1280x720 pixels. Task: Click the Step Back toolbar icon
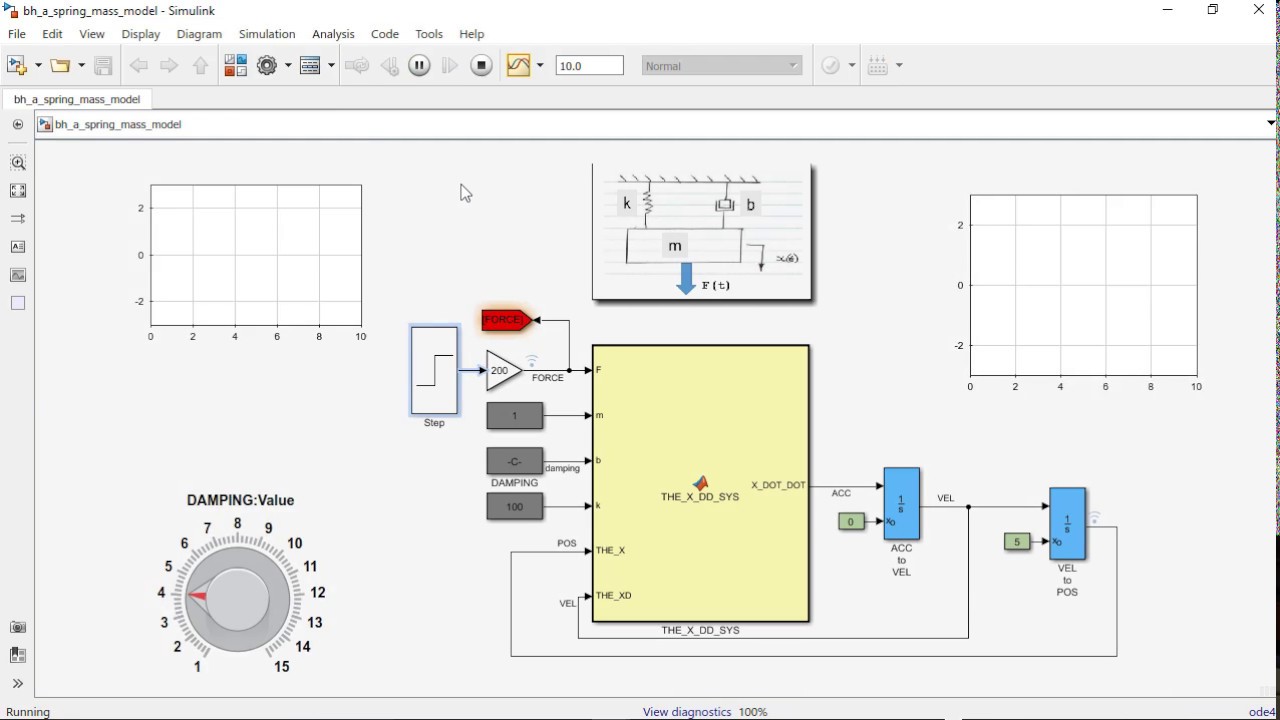pos(389,66)
